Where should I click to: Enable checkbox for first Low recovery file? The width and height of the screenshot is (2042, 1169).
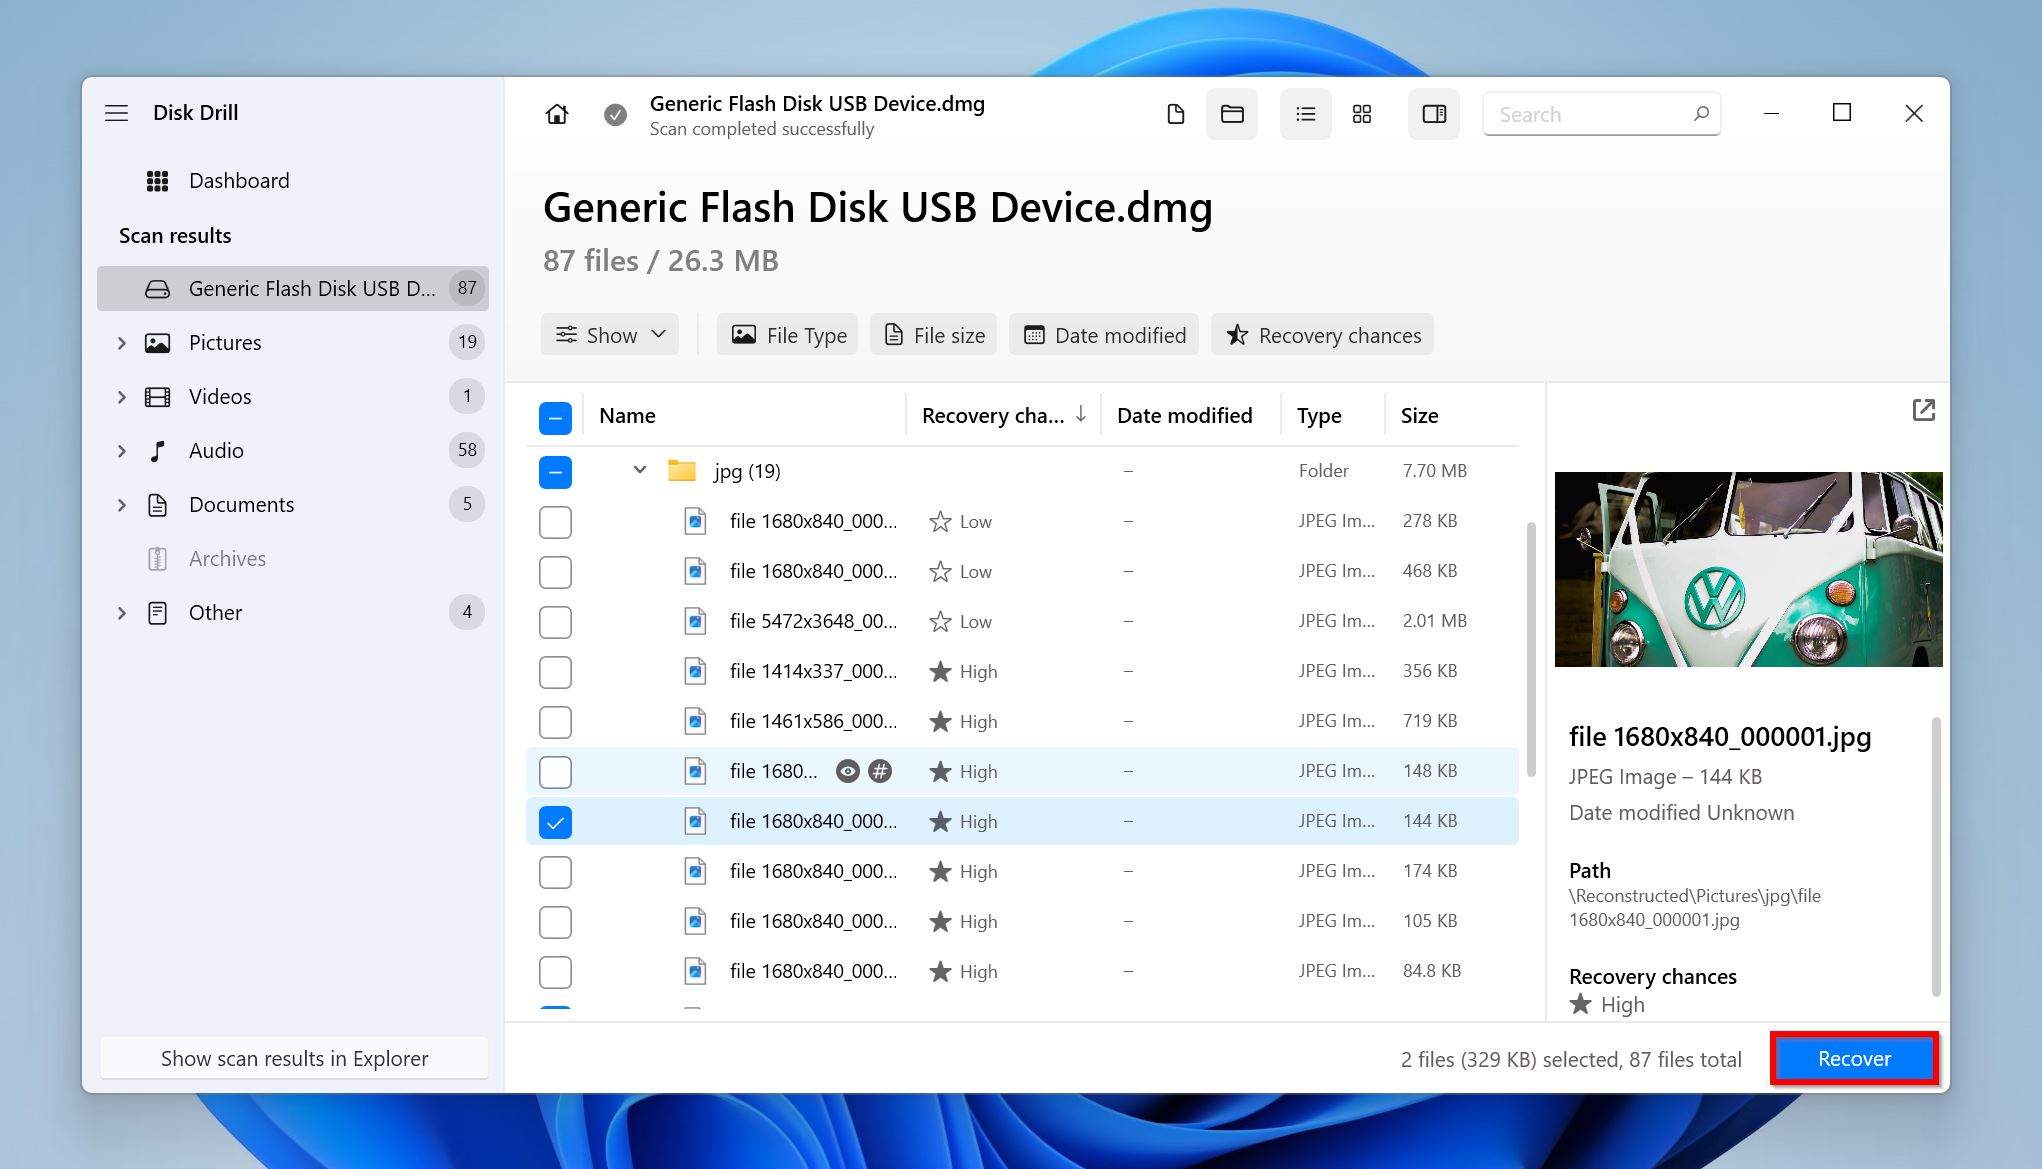click(x=555, y=520)
